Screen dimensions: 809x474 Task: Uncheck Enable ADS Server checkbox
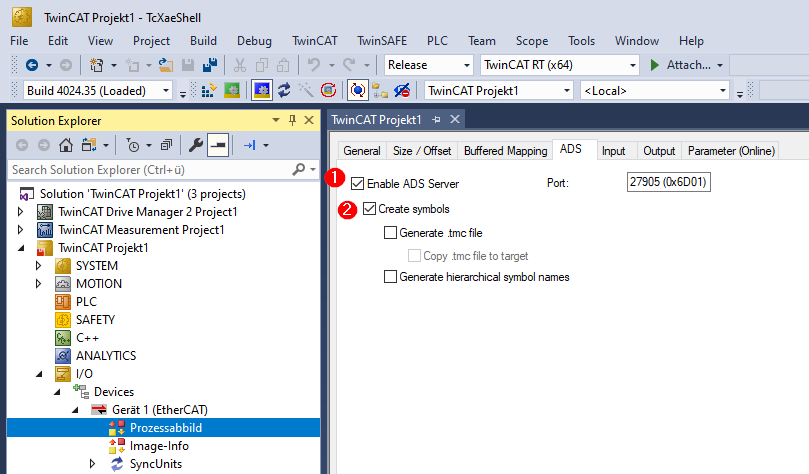[x=357, y=184]
